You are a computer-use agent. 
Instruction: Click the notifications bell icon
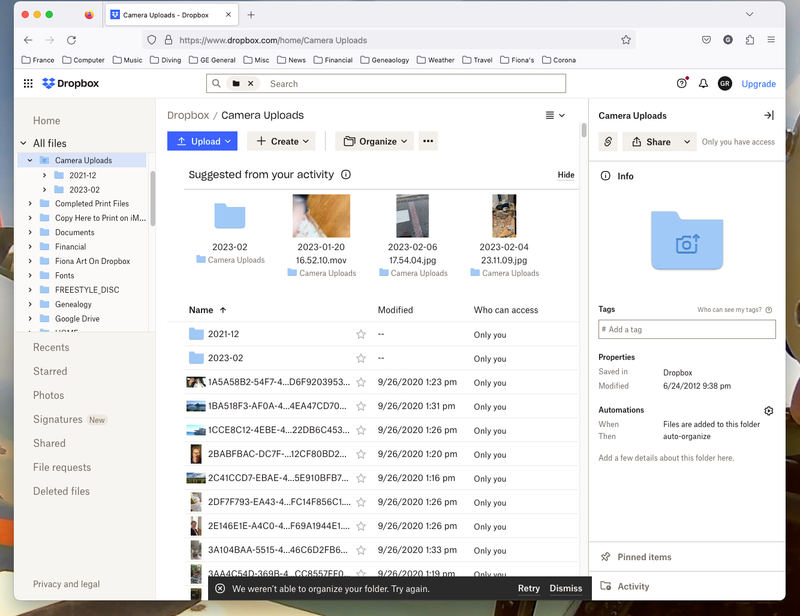click(x=703, y=84)
